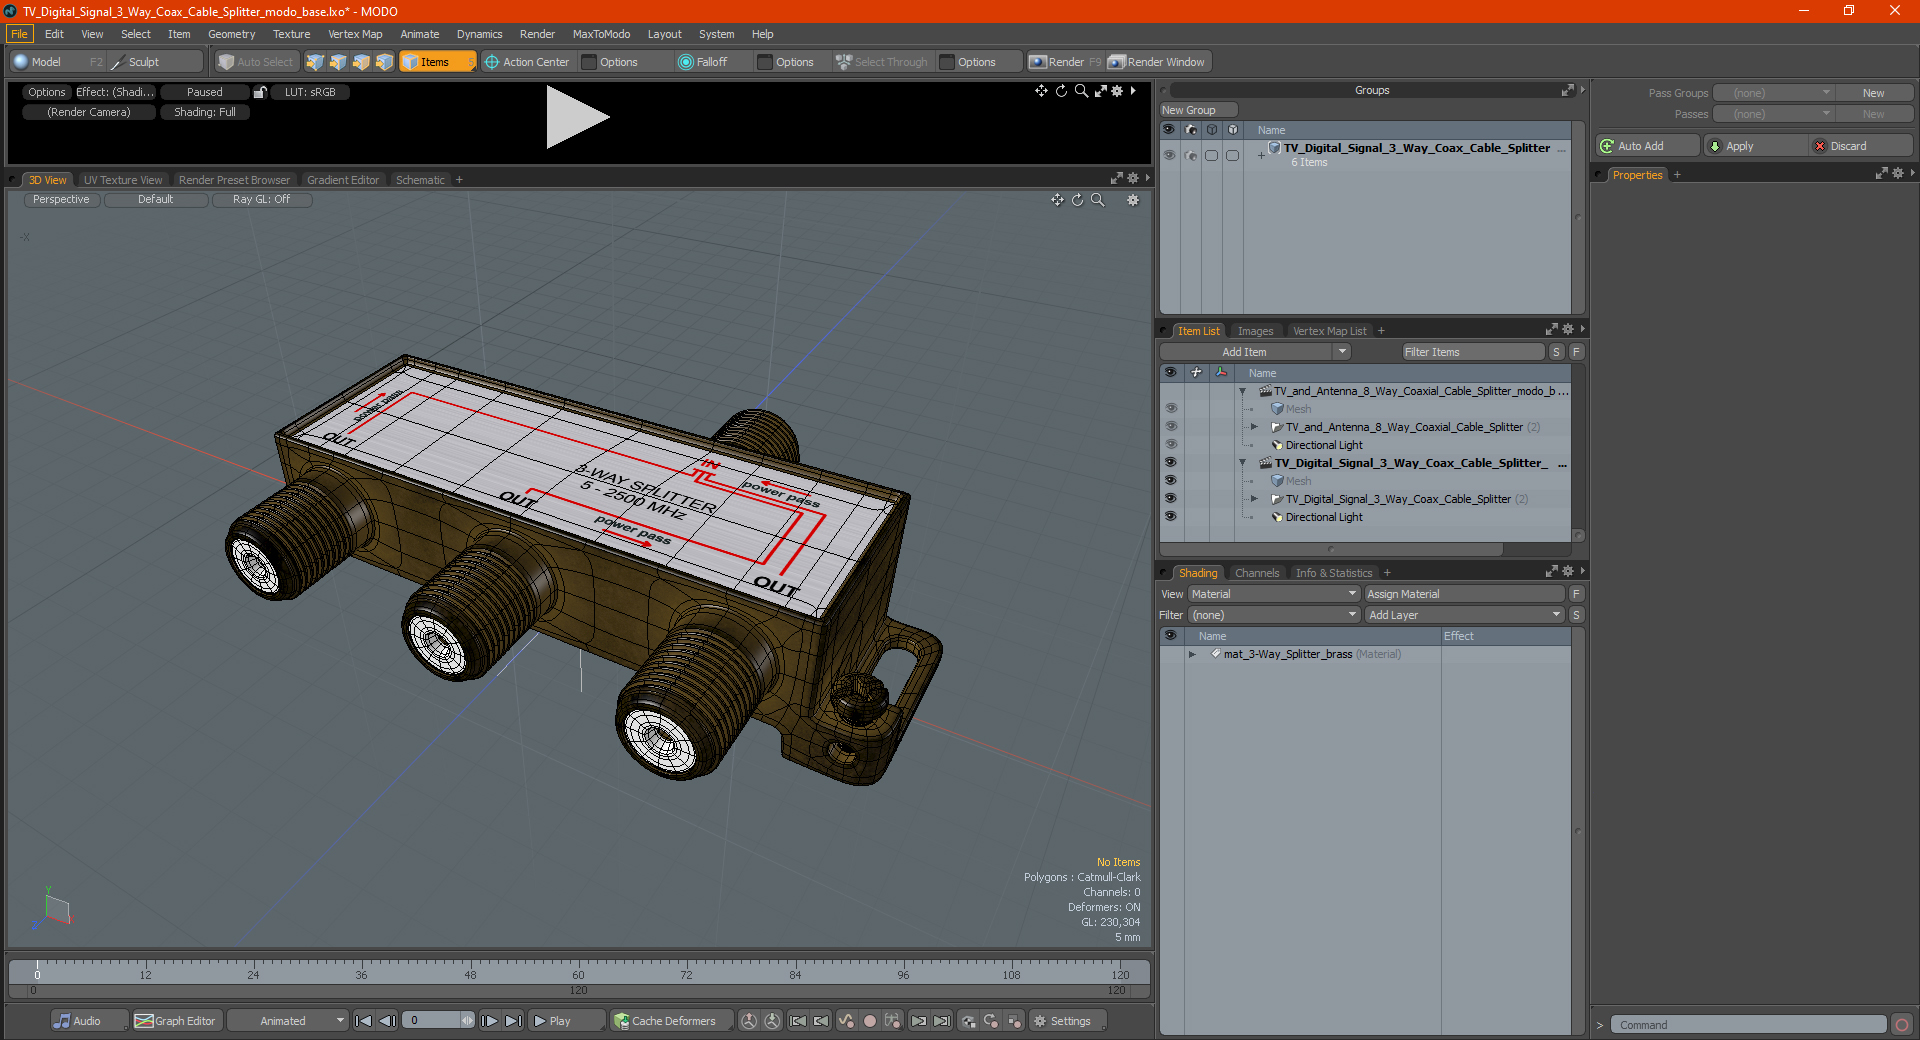Activate the Falloff tool
Screen dimensions: 1920x1040
click(x=702, y=62)
